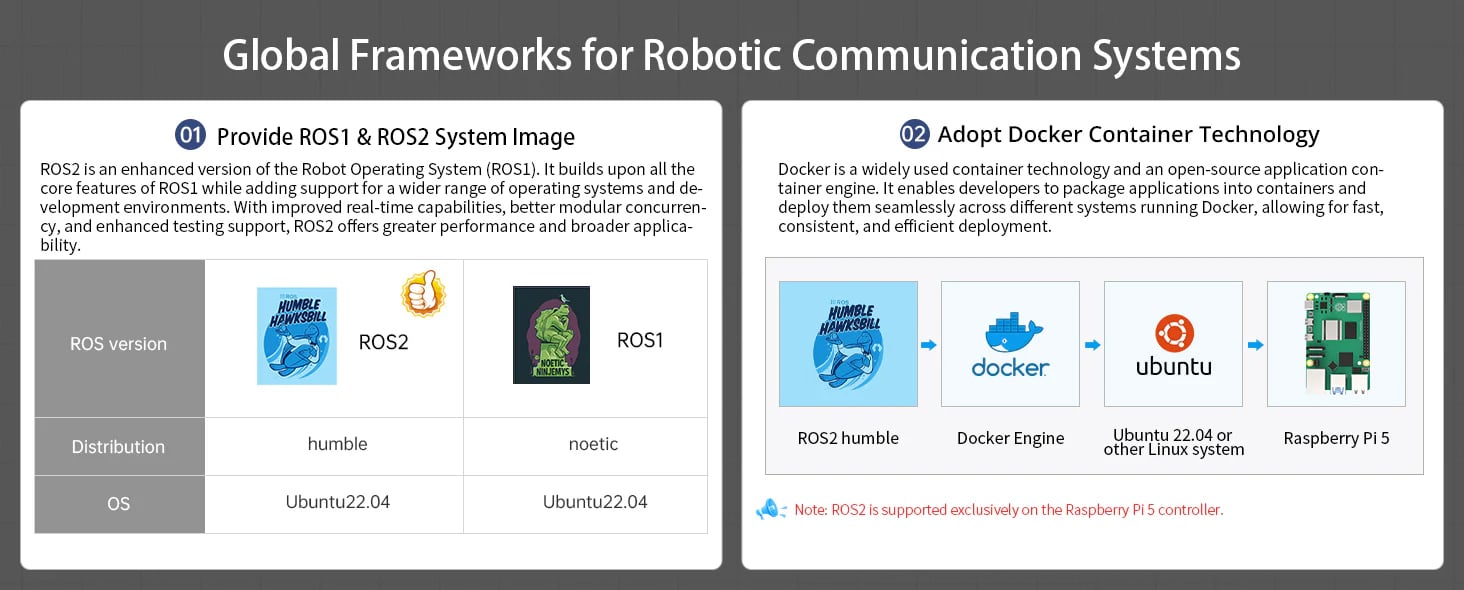
Task: Click the arrow between Docker and Ubuntu tiles
Action: coord(1092,345)
